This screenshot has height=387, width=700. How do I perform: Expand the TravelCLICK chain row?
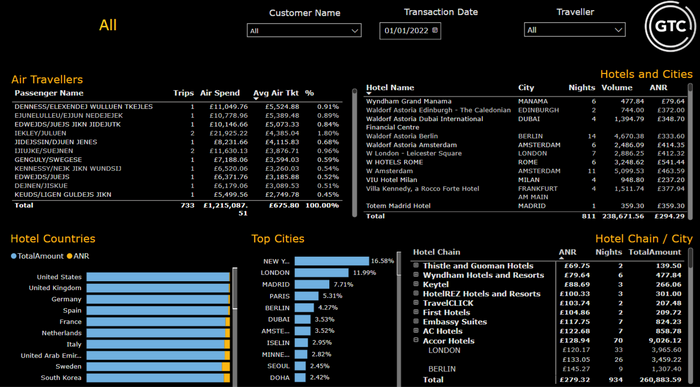pos(416,303)
